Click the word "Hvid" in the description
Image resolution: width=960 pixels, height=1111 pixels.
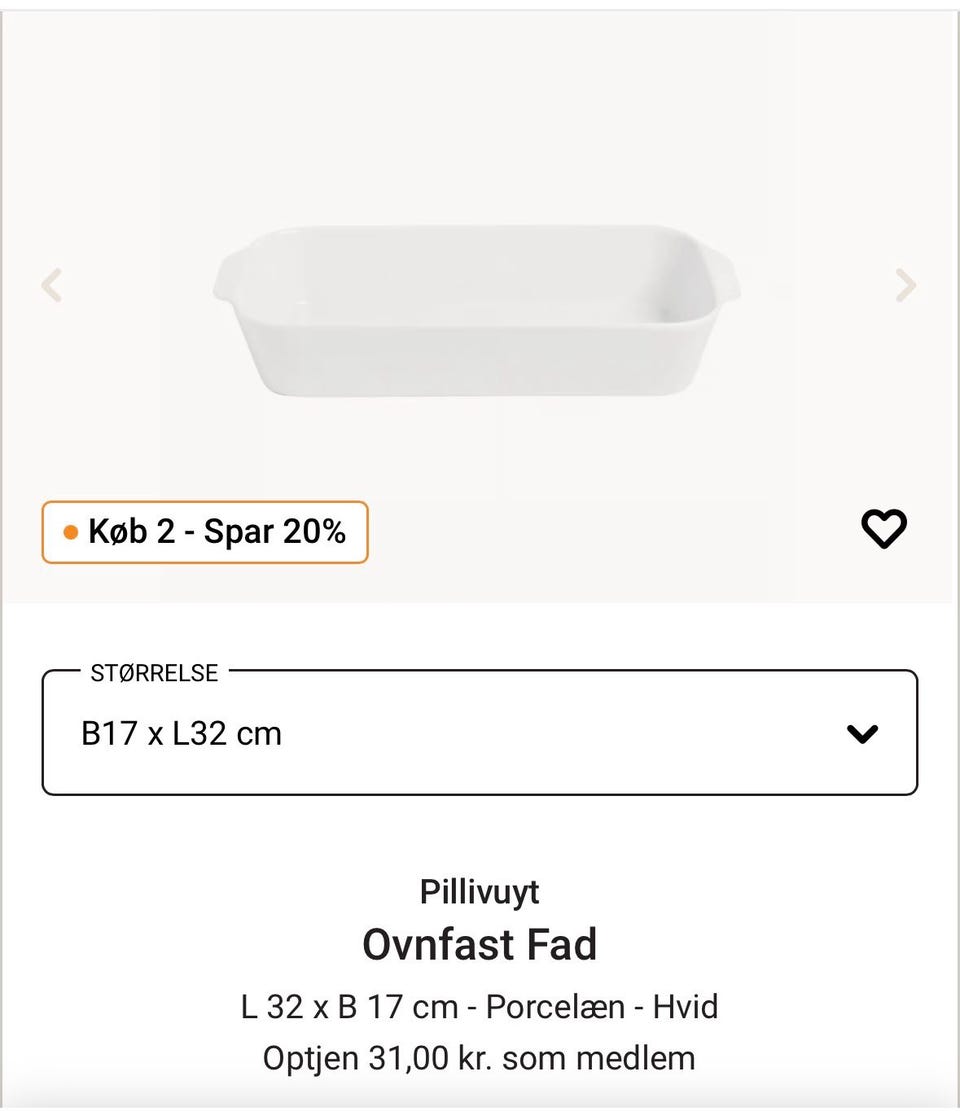[686, 1006]
